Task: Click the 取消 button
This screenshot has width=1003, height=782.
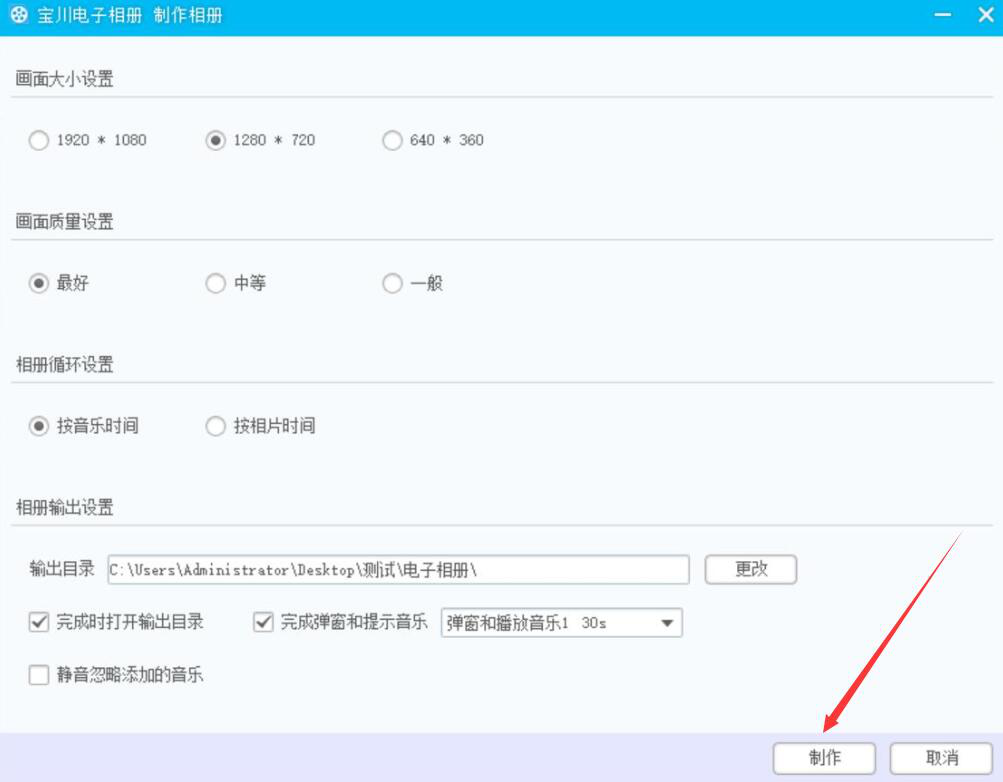Action: coord(942,758)
